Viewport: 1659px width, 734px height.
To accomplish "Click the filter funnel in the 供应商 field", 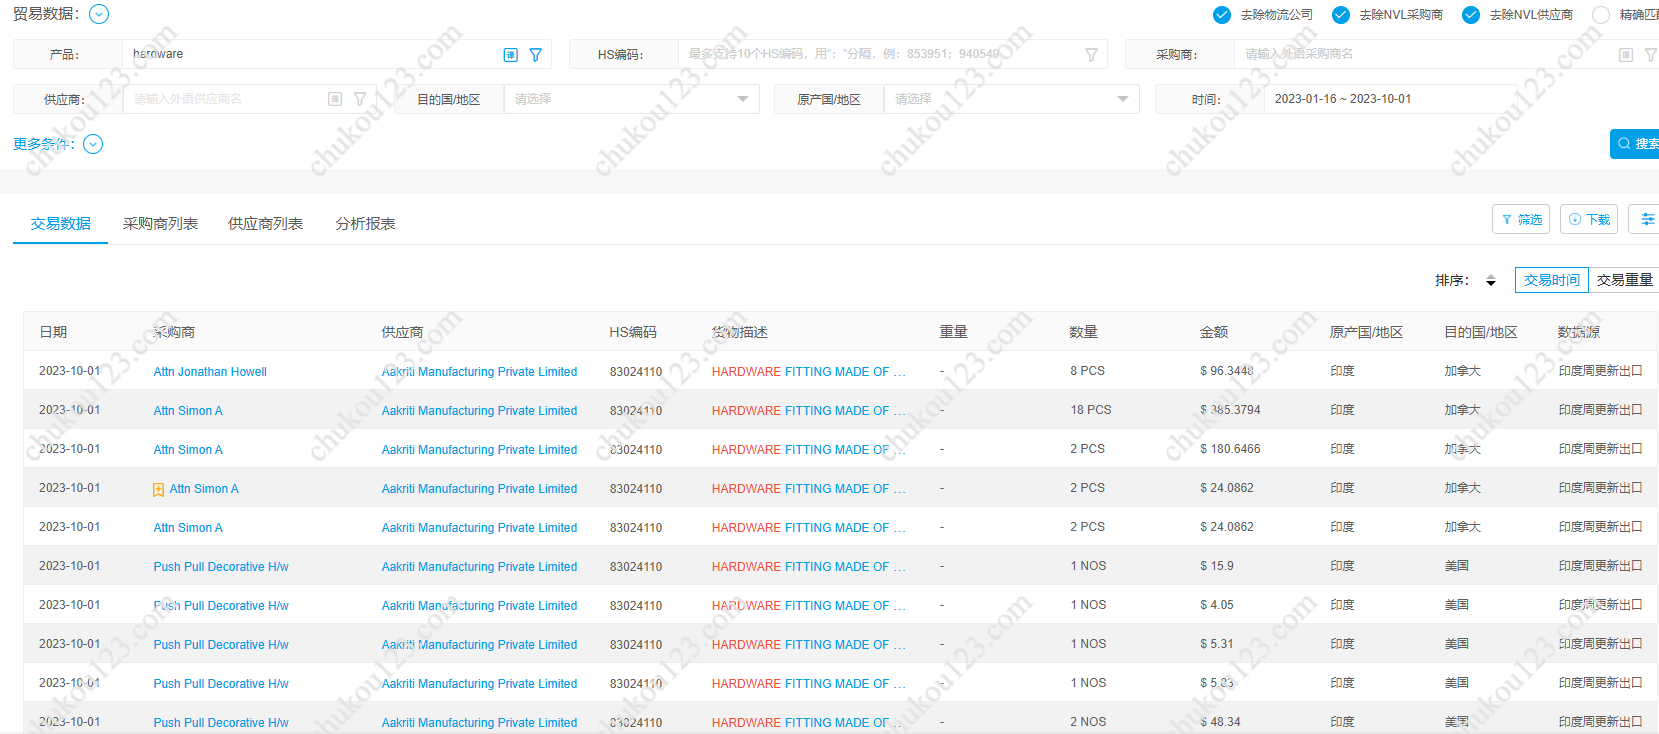I will click(360, 99).
